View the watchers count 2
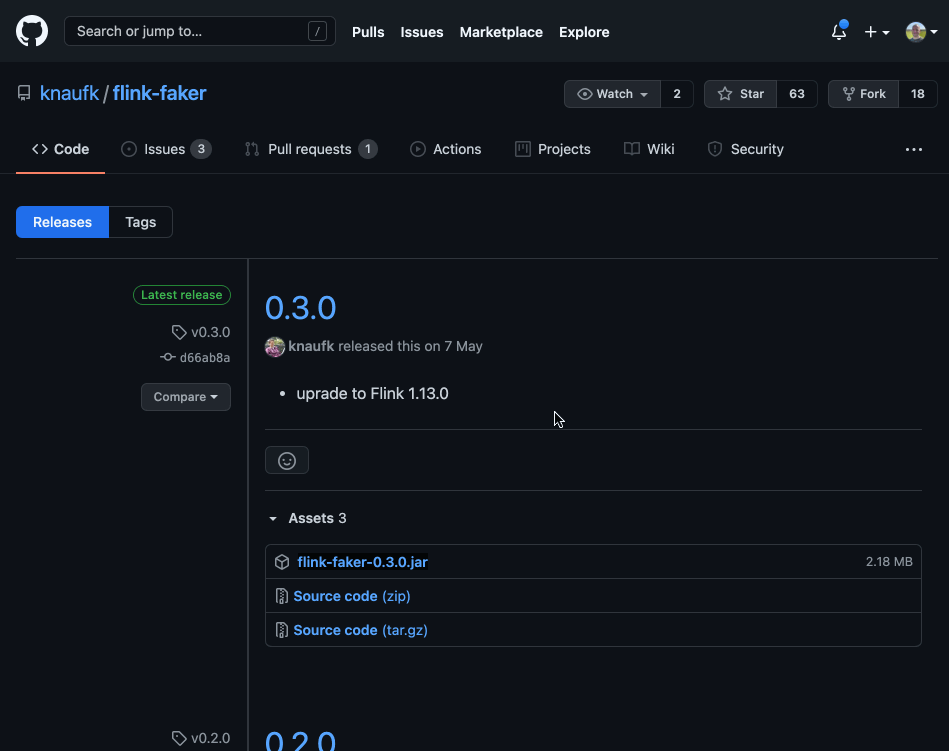 677,94
